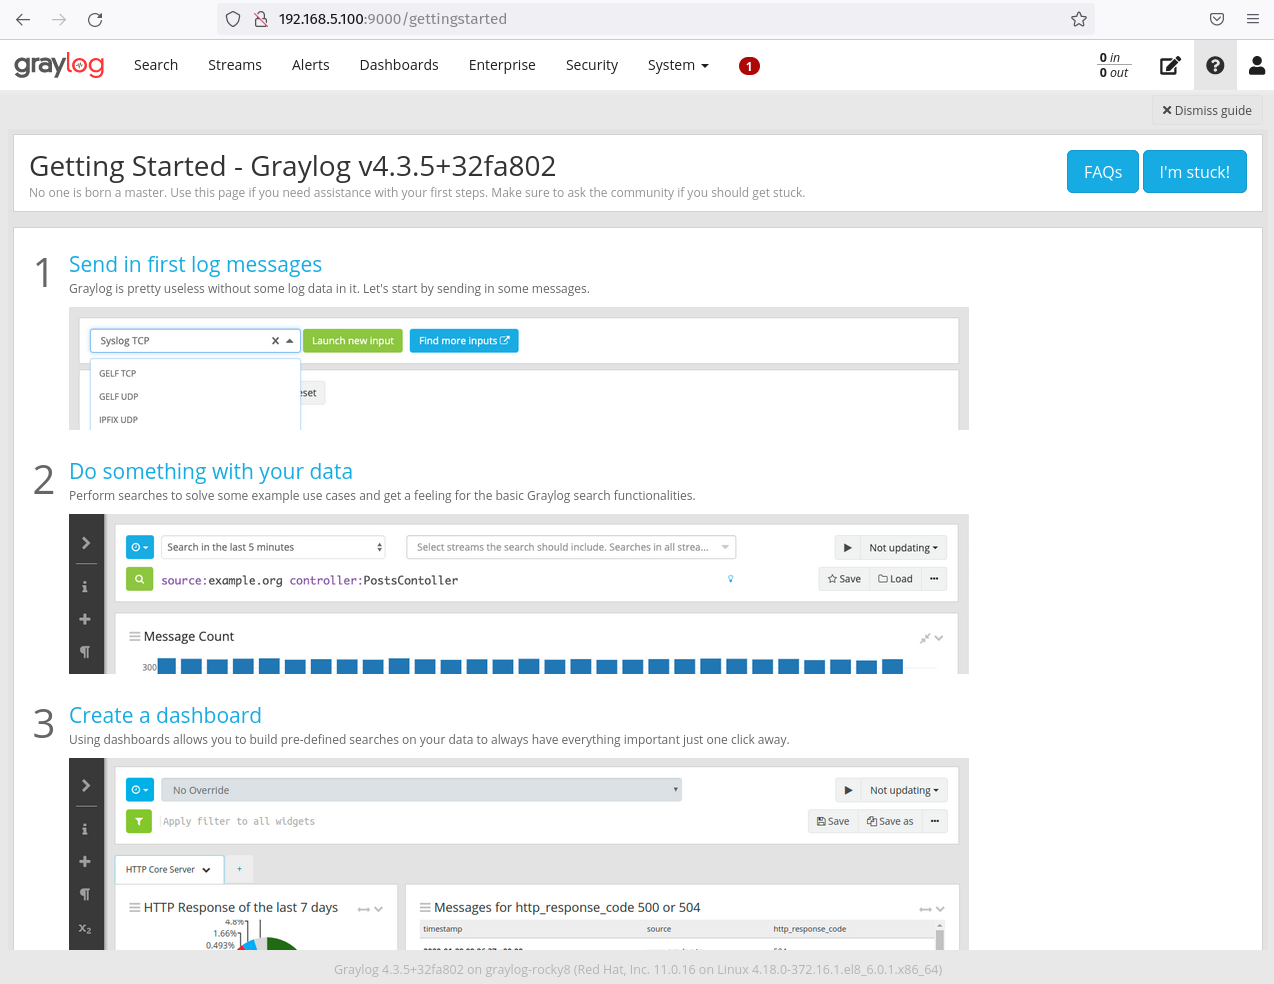The image size is (1274, 984).
Task: Open the Security navigation item
Action: pyautogui.click(x=592, y=65)
